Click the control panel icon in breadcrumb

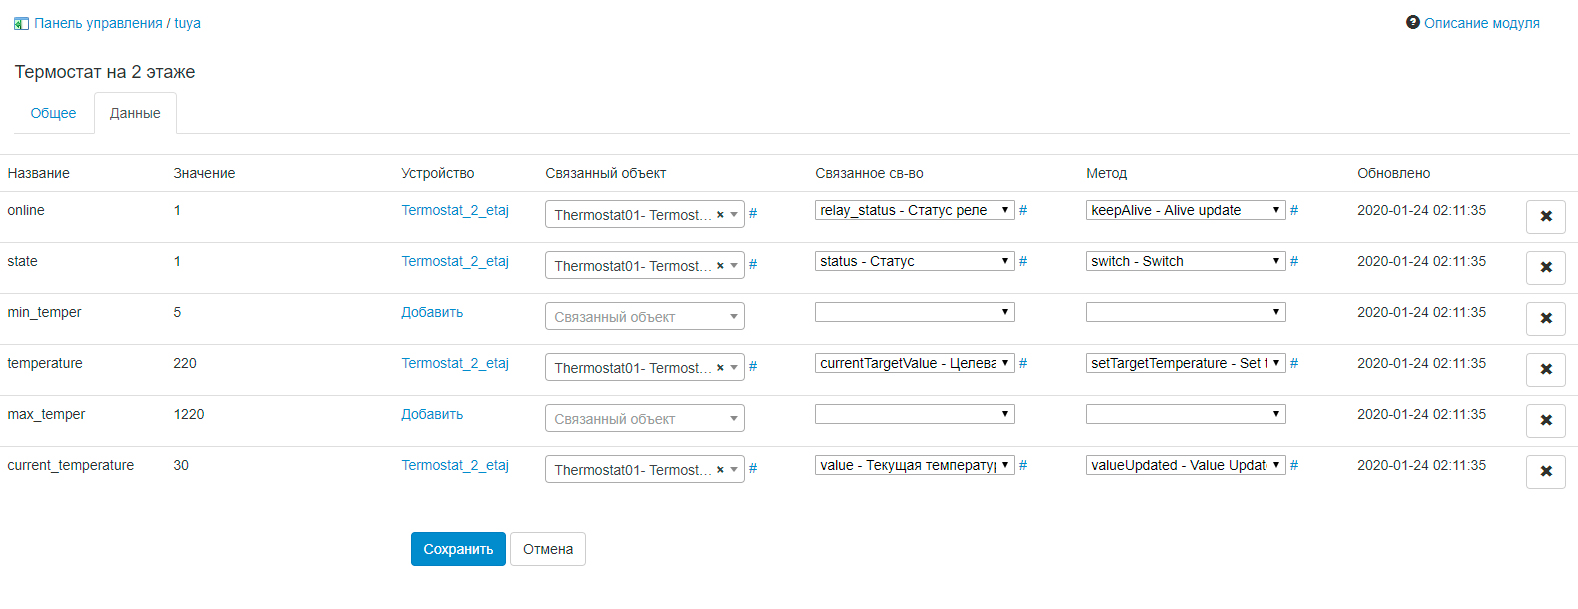pyautogui.click(x=21, y=23)
